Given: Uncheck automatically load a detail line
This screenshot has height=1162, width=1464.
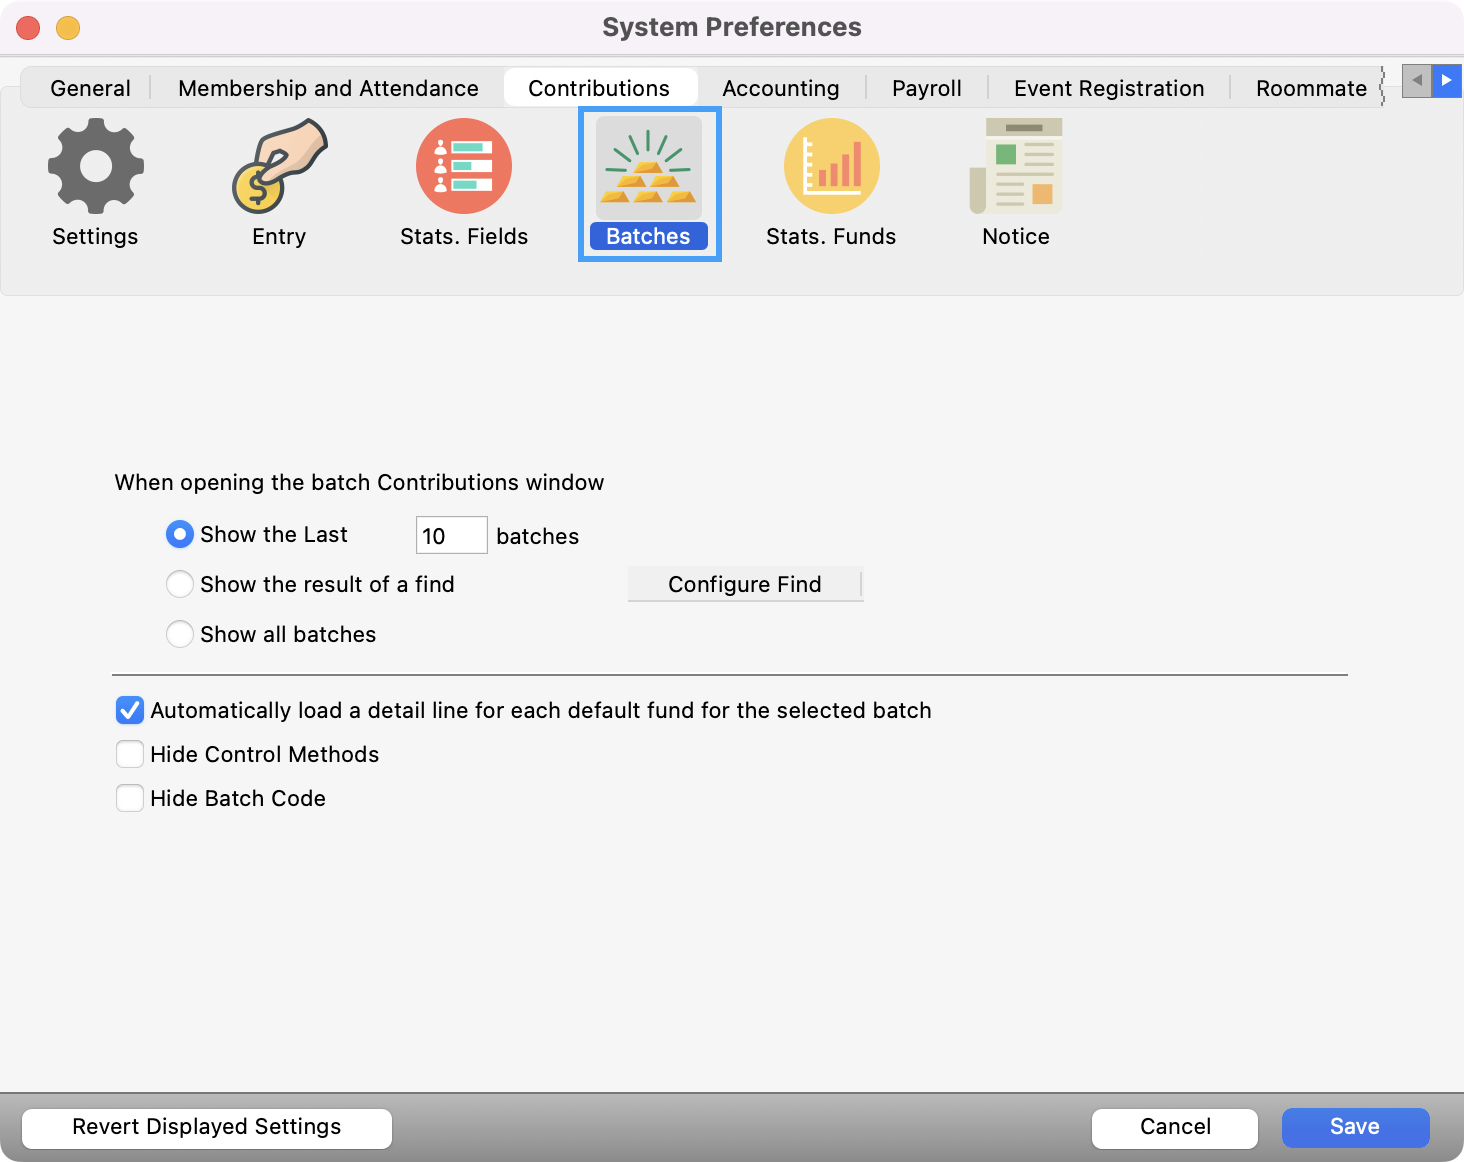Looking at the screenshot, I should click(x=130, y=711).
